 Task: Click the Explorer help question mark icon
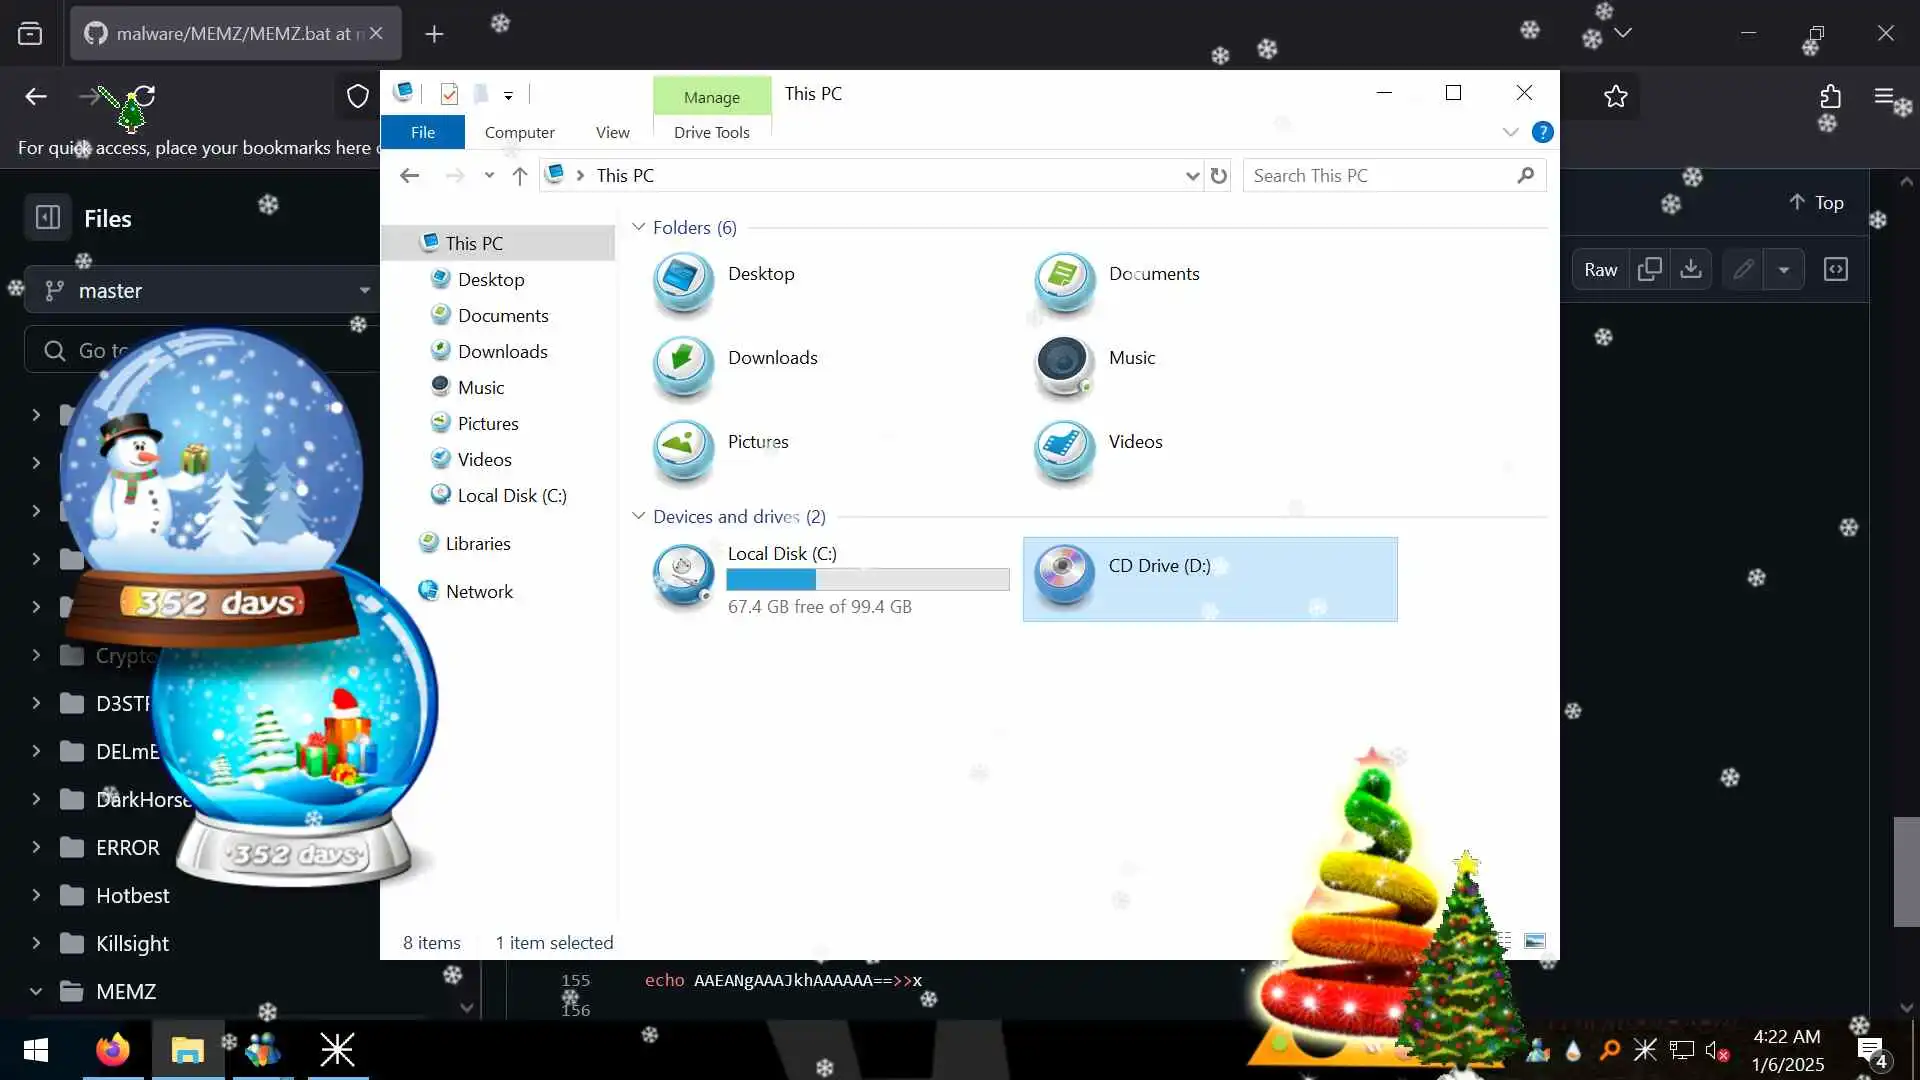point(1542,132)
